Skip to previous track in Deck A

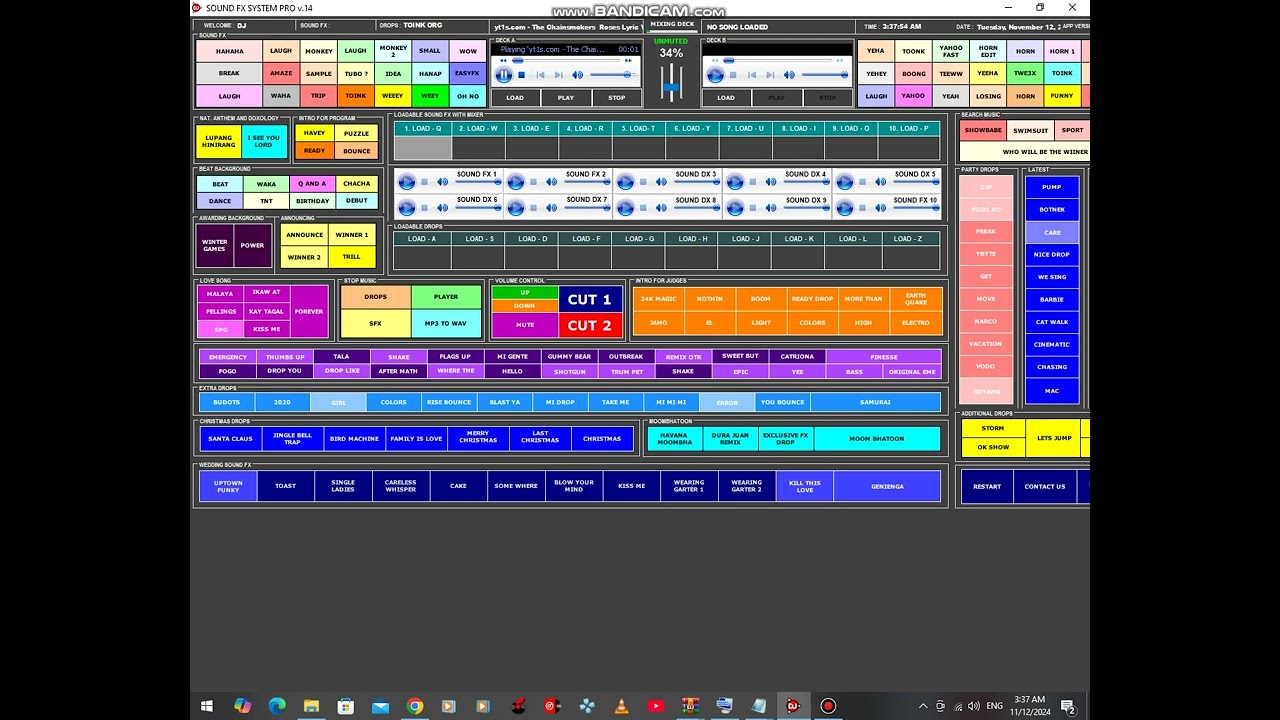click(x=541, y=75)
